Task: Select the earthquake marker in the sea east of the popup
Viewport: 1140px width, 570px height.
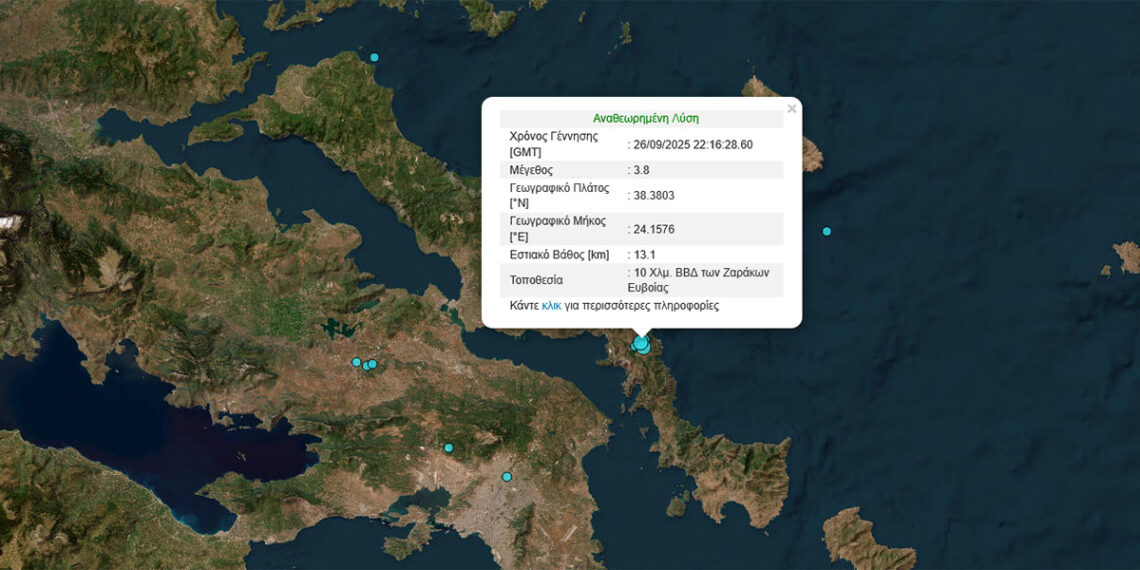Action: pyautogui.click(x=826, y=232)
